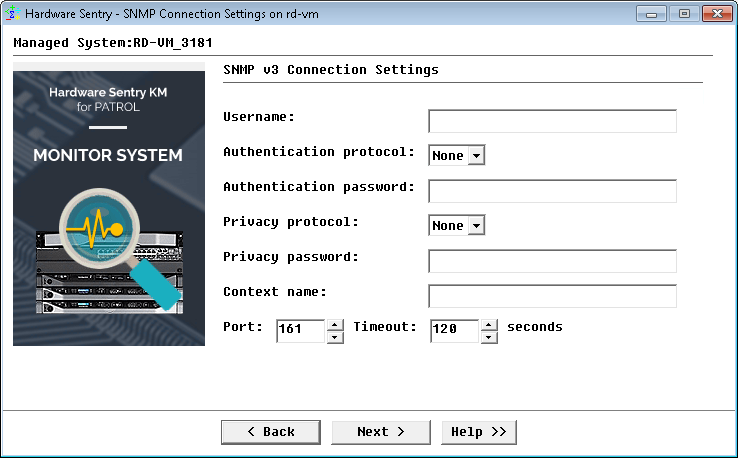The width and height of the screenshot is (738, 458).
Task: Go back with the Back button
Action: (x=271, y=432)
